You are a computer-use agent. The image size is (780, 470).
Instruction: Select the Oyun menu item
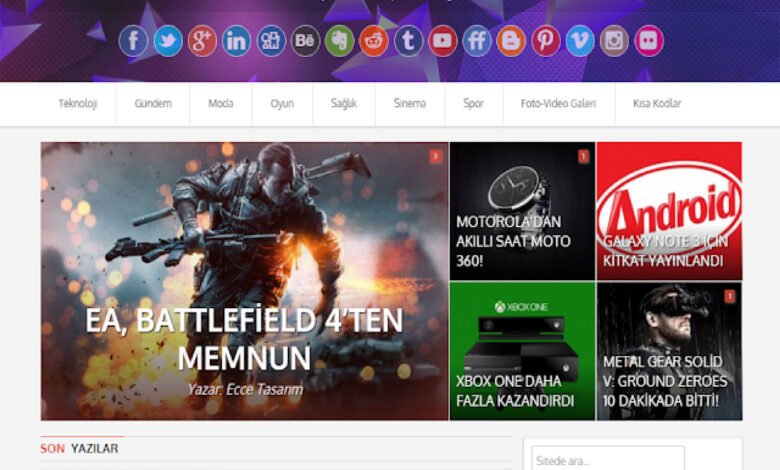point(282,104)
